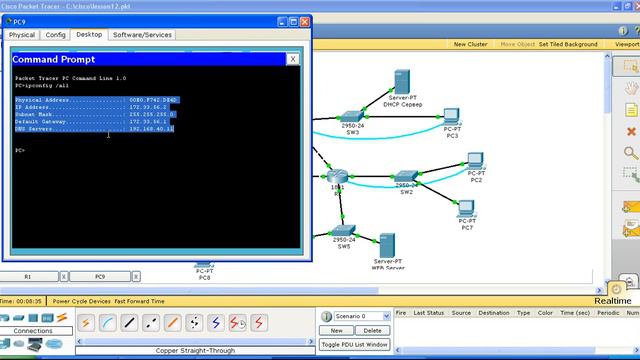Screen dimensions: 640x360
Task: Select the SW3 2950-24 switch
Action: [352, 117]
